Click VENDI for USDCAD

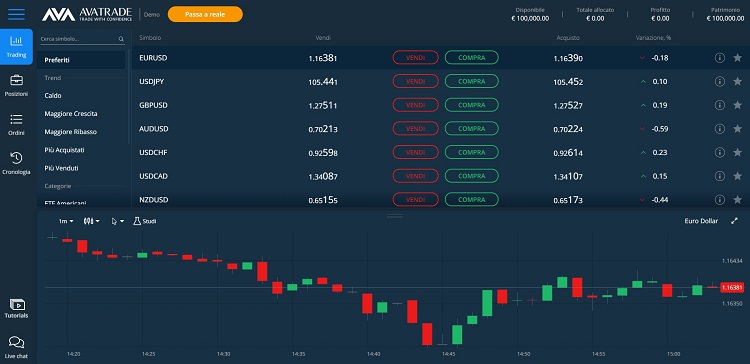(416, 176)
